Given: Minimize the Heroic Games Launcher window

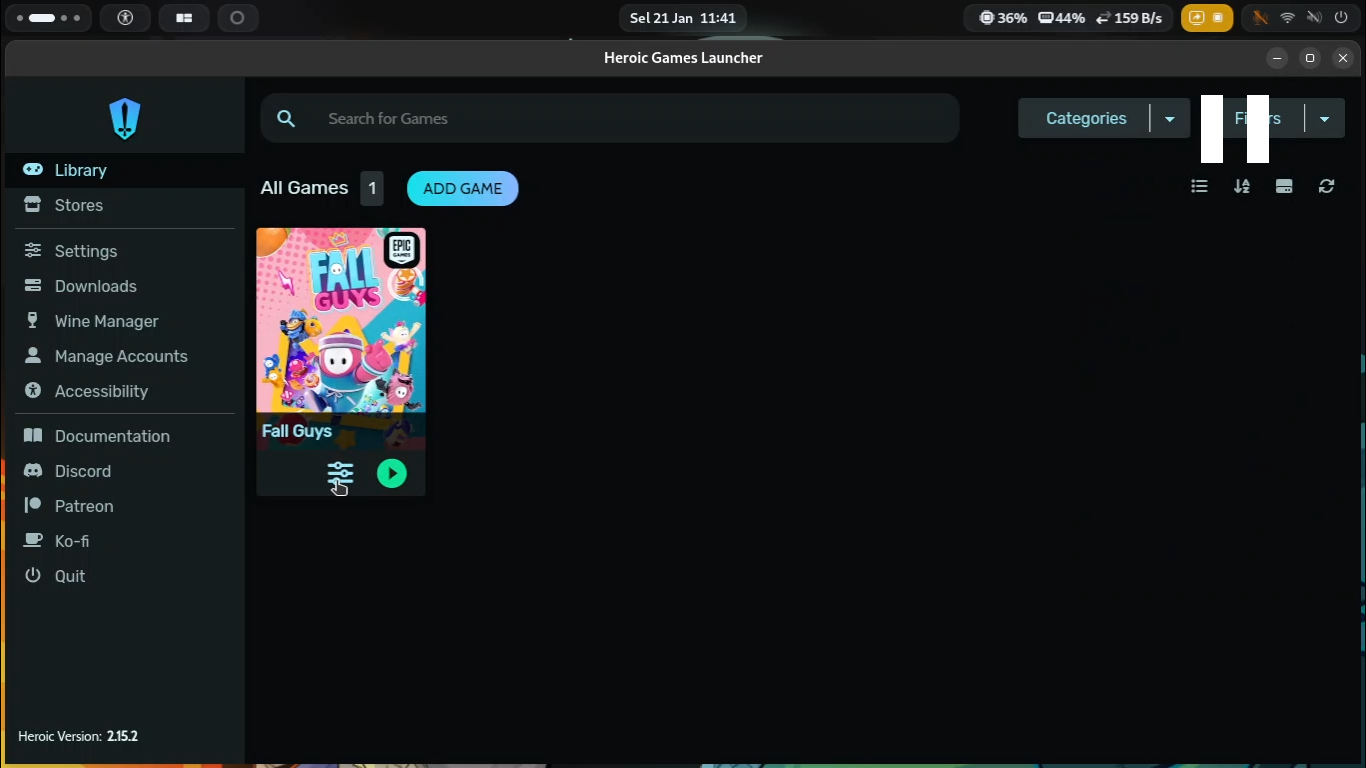Looking at the screenshot, I should point(1277,58).
